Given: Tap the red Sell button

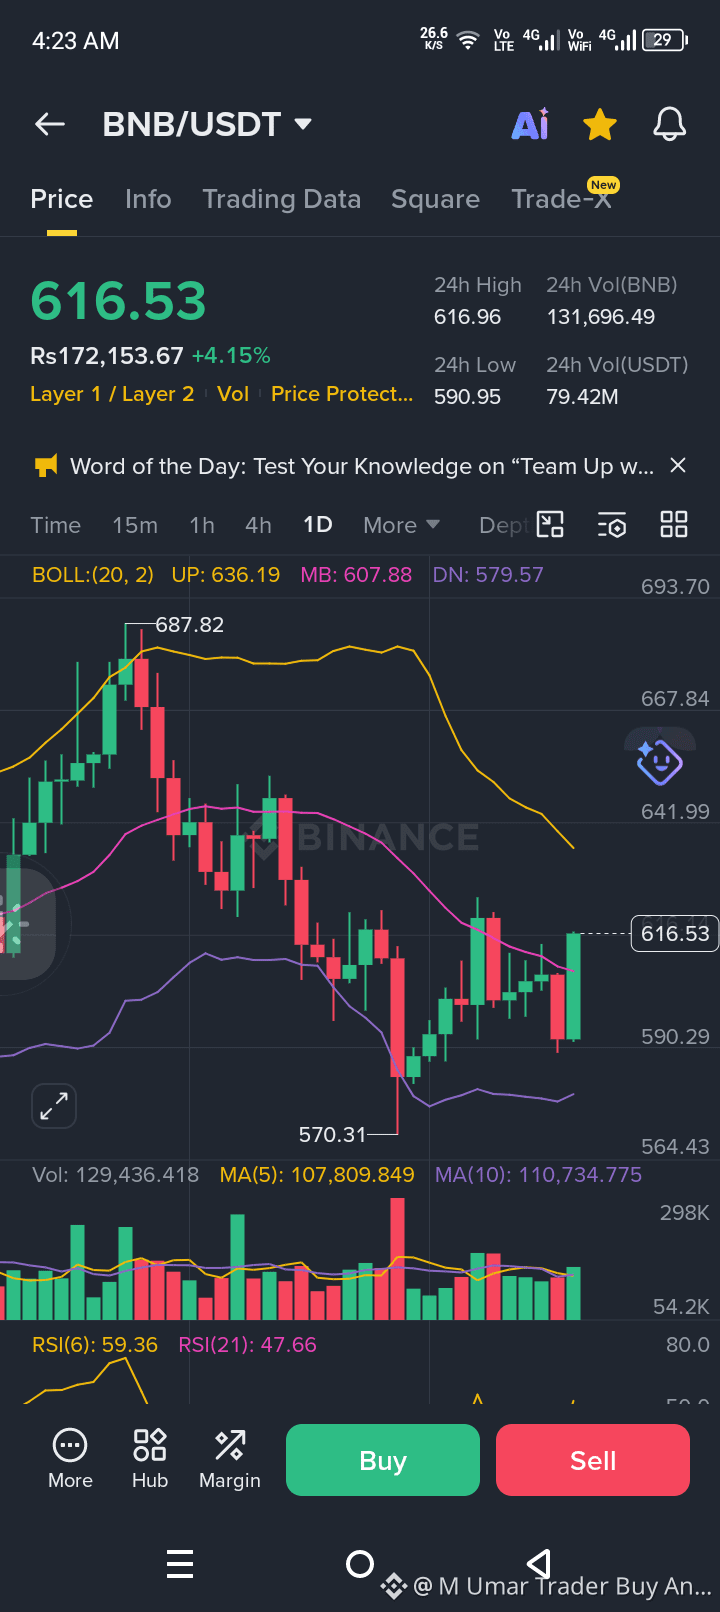Looking at the screenshot, I should [593, 1460].
